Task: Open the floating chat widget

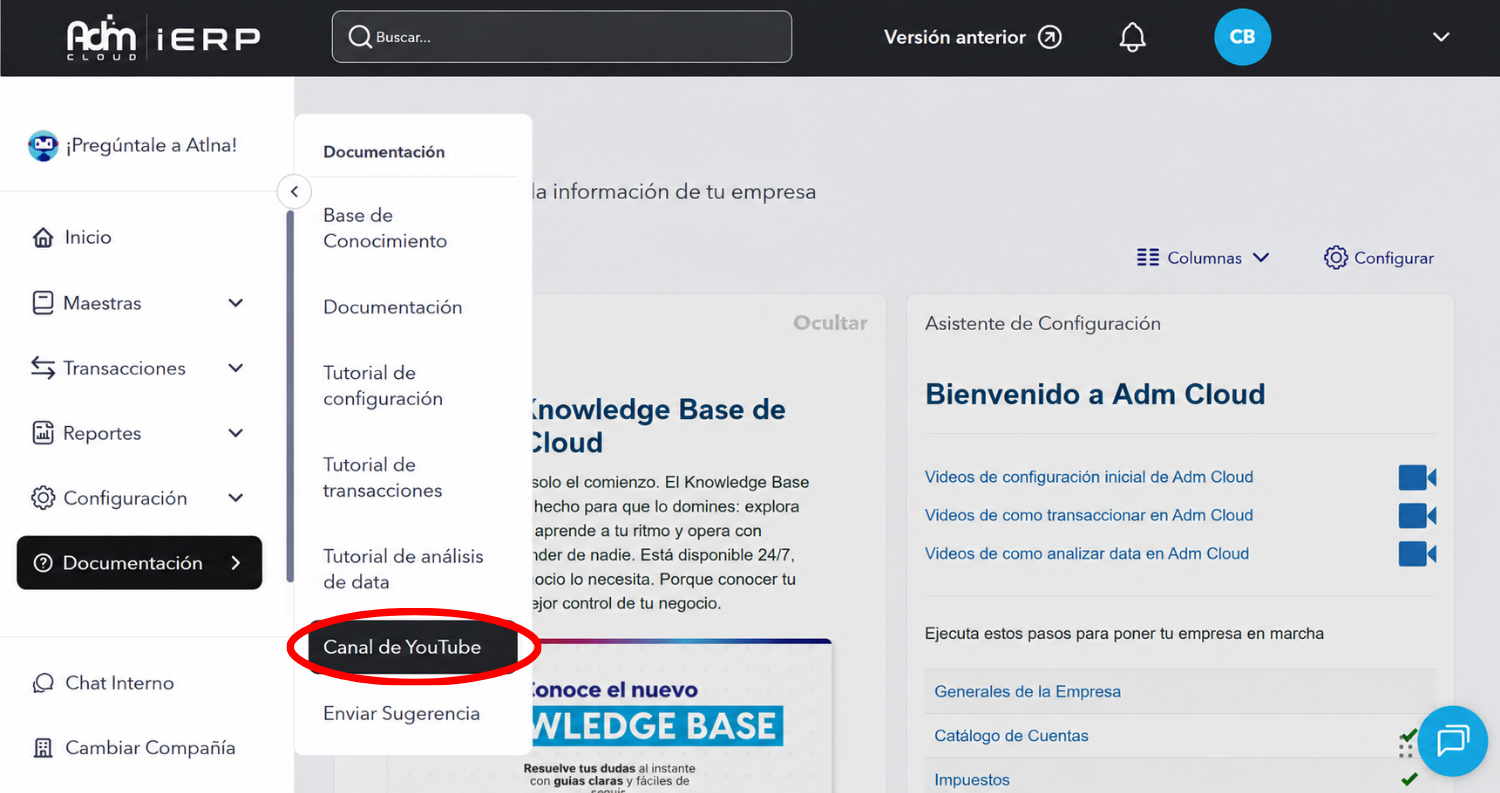Action: click(x=1453, y=741)
